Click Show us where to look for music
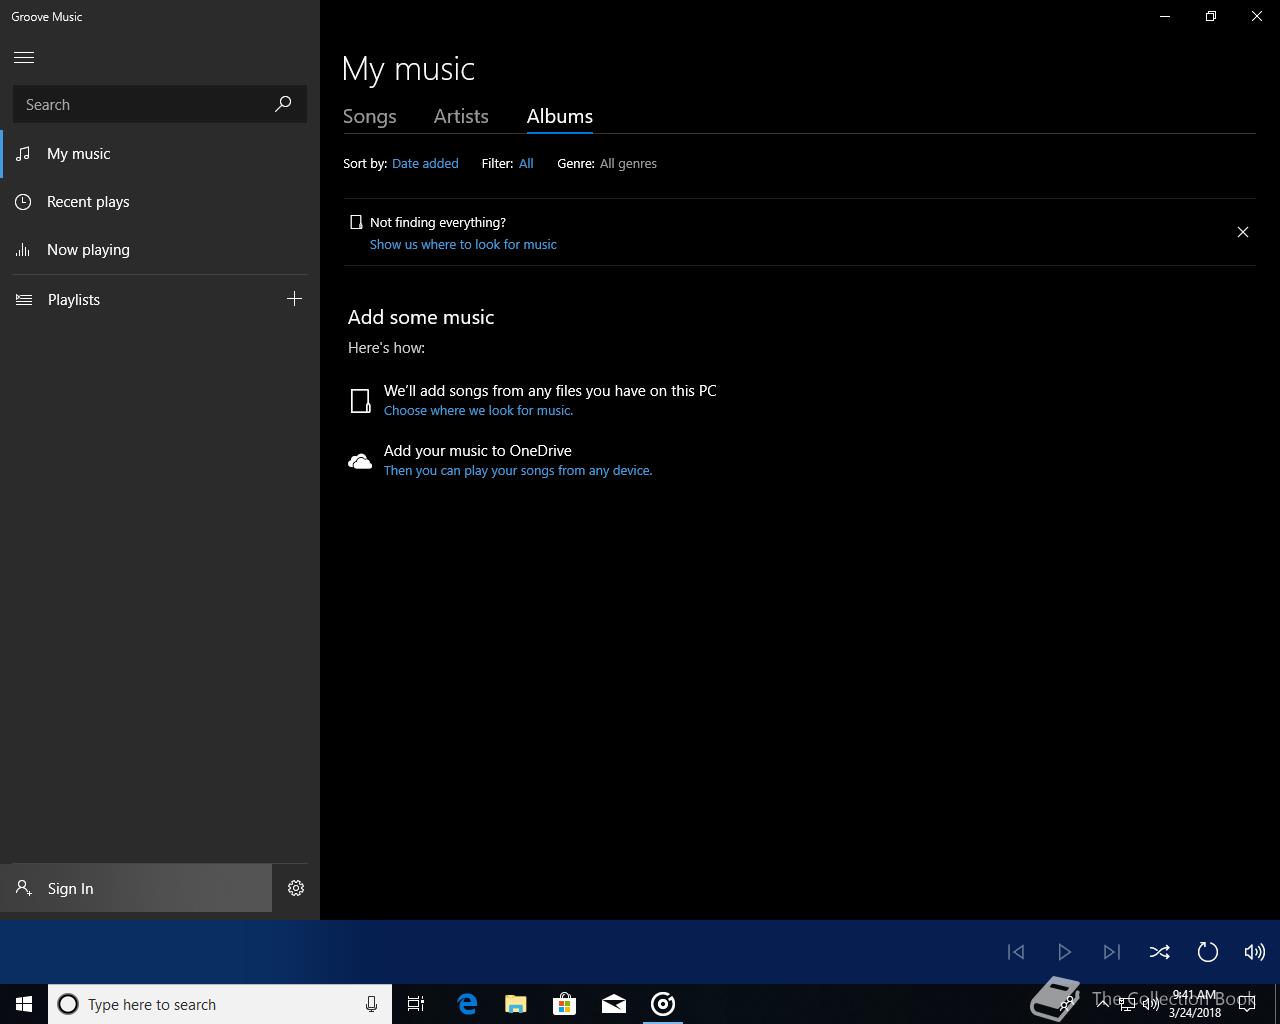Viewport: 1280px width, 1024px height. pyautogui.click(x=463, y=244)
